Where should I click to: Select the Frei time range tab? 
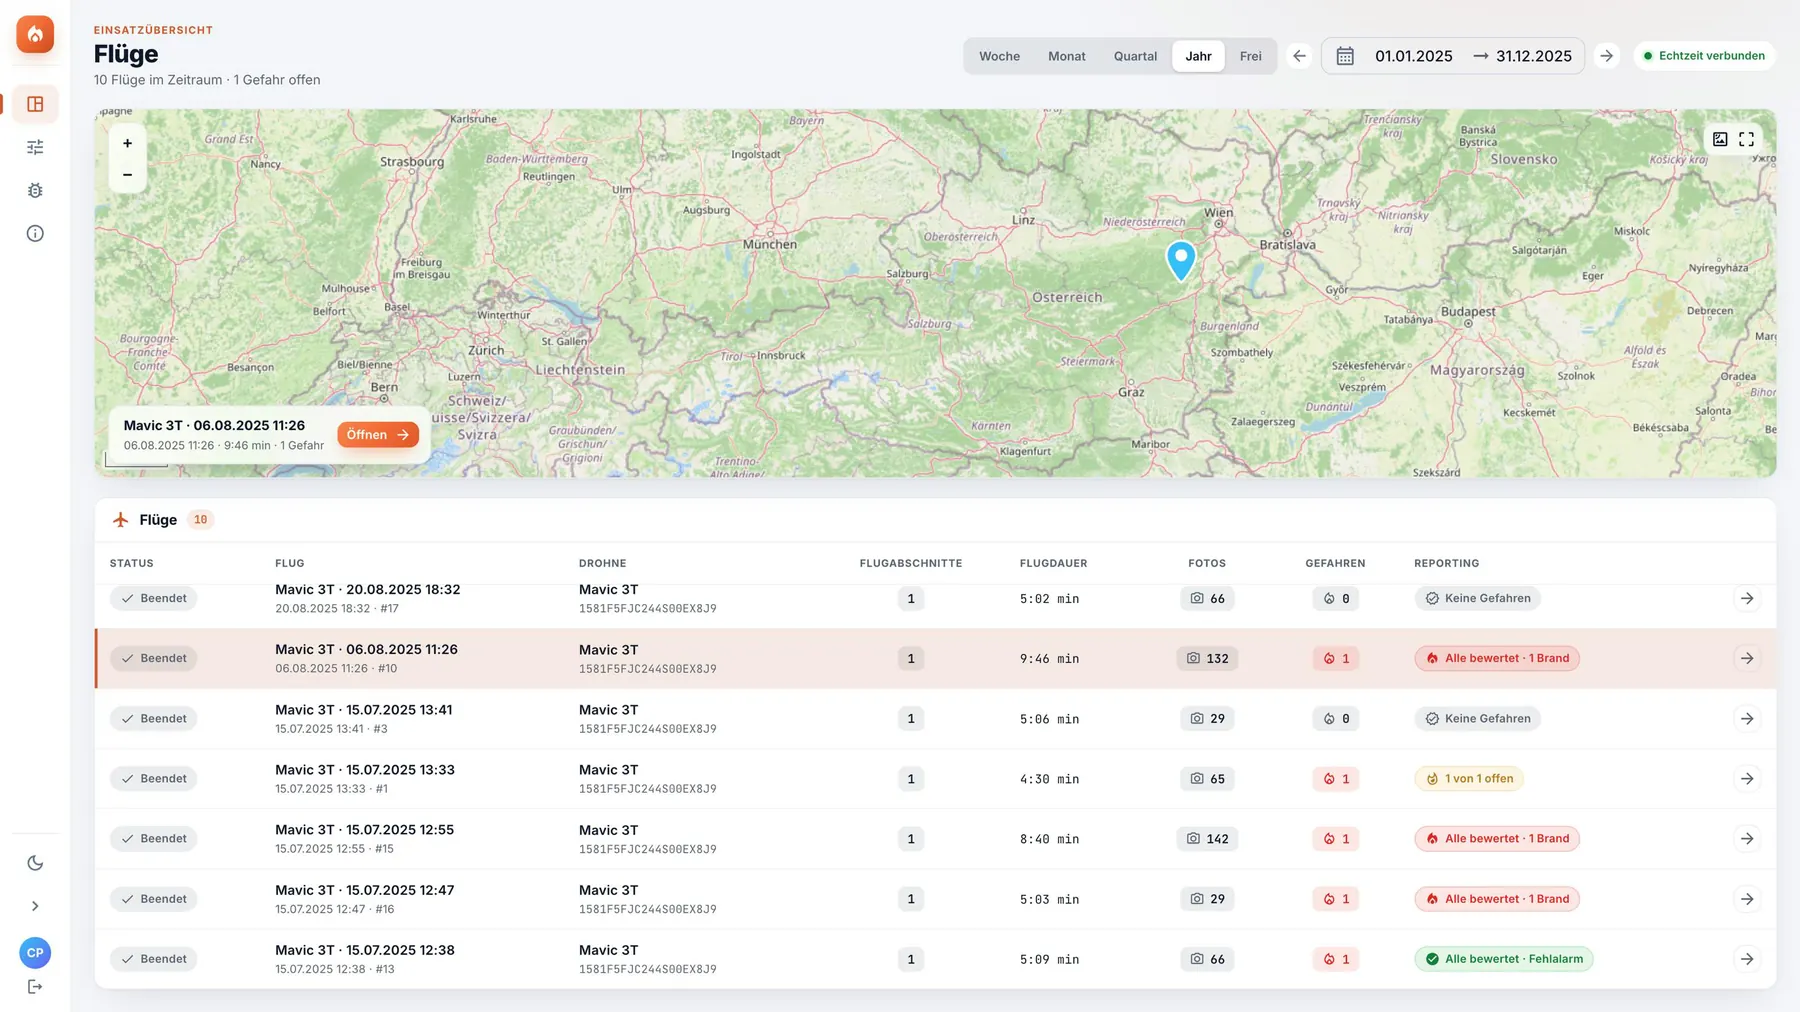[x=1250, y=56]
